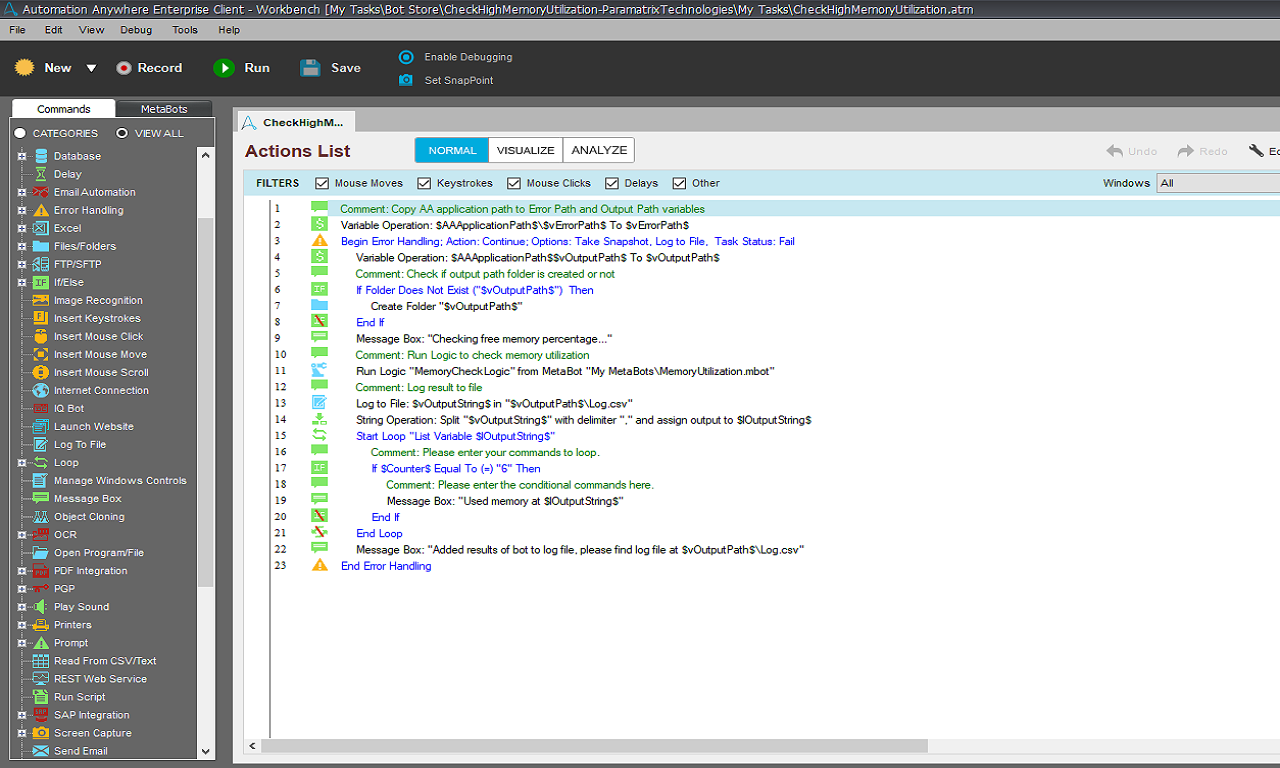1280x768 pixels.
Task: Select action line 11 Run Logic MemoryCheckLogic
Action: [x=565, y=371]
